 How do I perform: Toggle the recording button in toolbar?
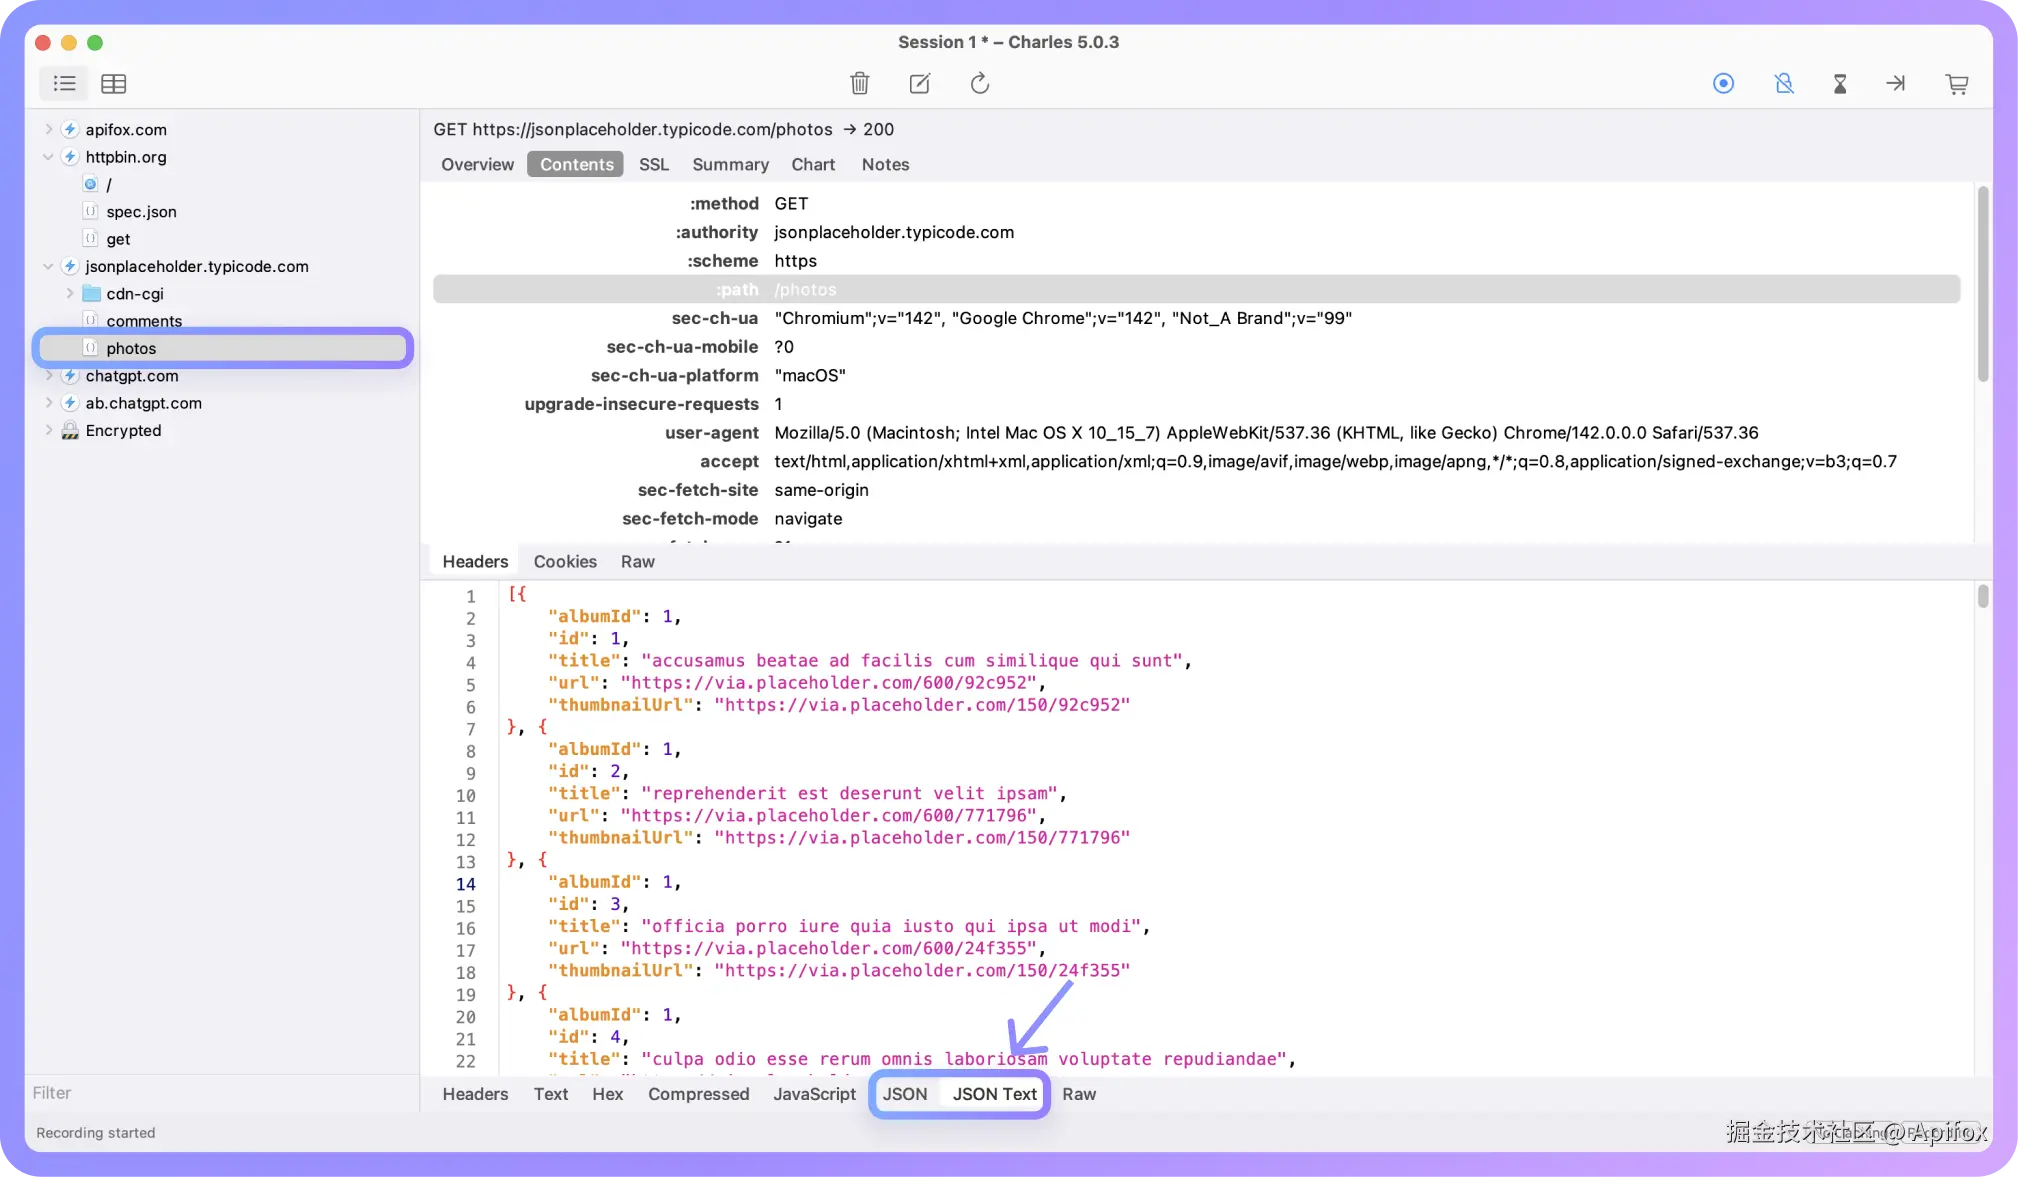1723,84
